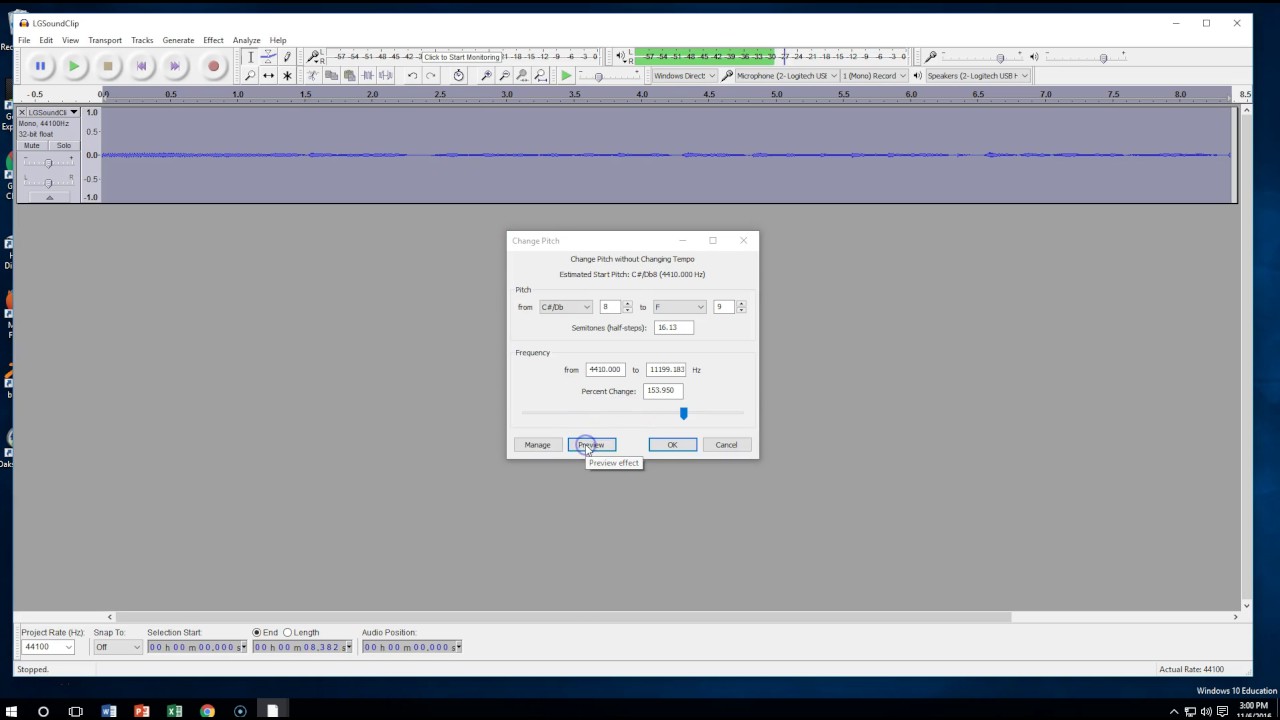Select the Zoom magnifier tool
The height and width of the screenshot is (720, 1280).
click(250, 75)
